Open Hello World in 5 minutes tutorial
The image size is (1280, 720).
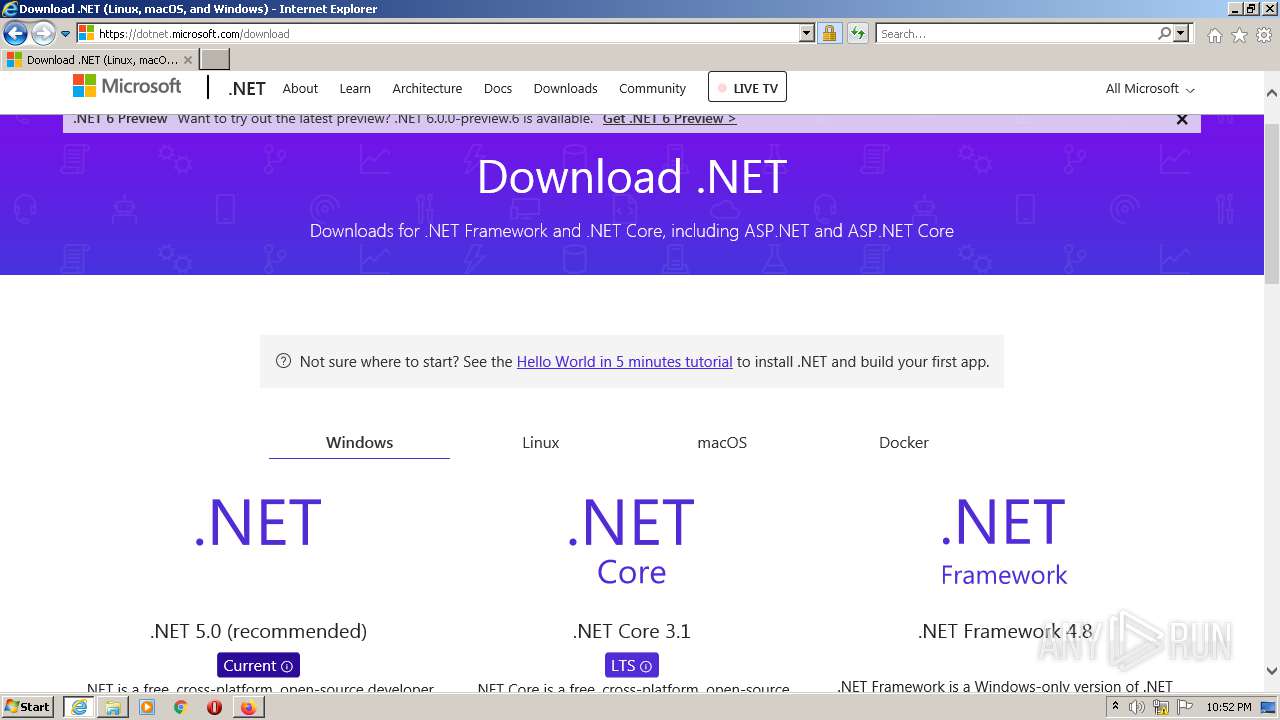coord(624,362)
